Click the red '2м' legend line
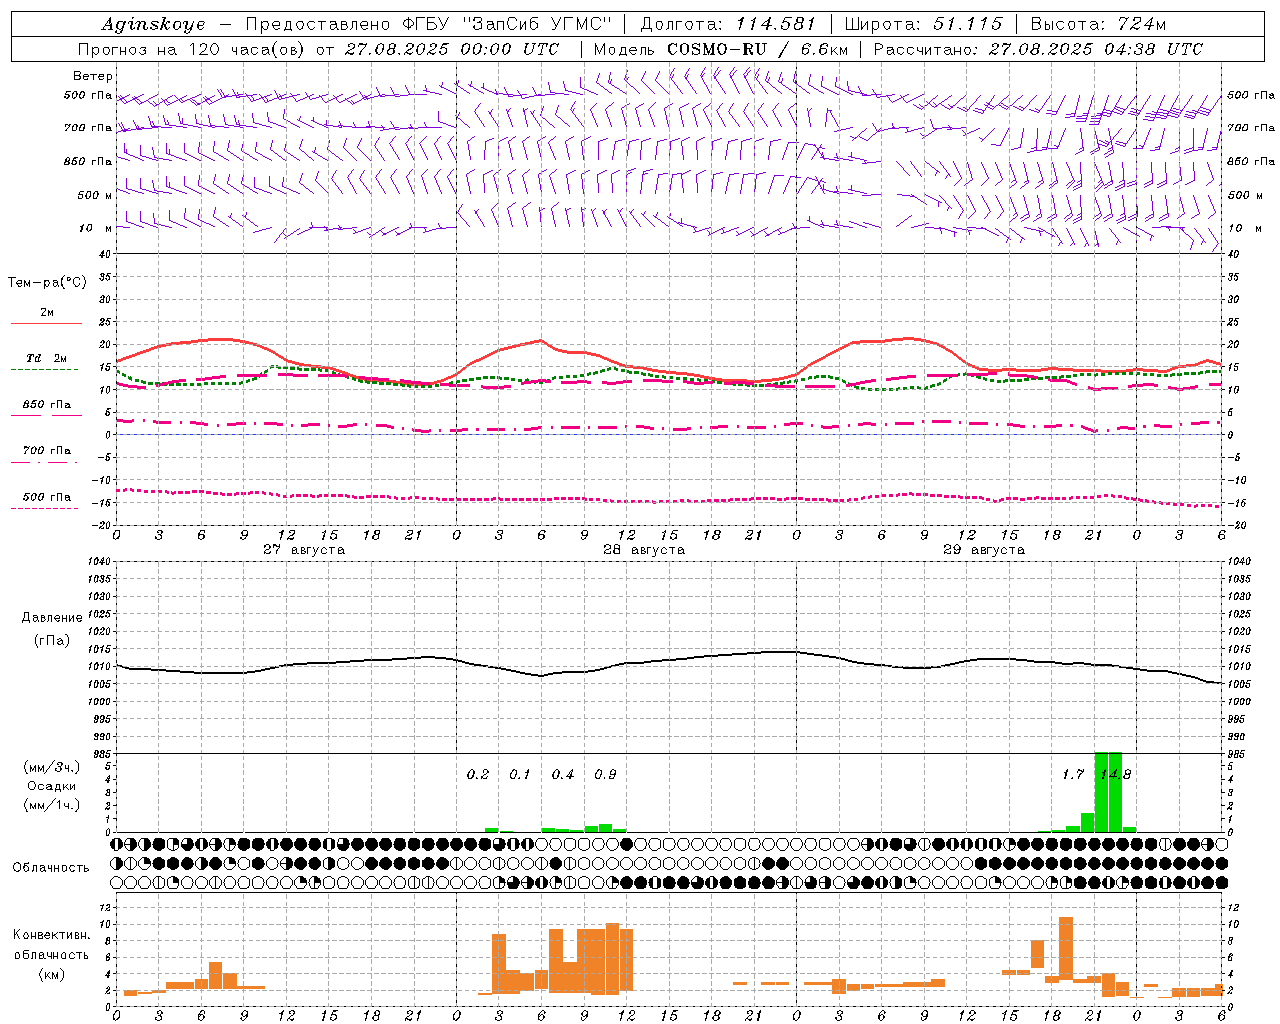This screenshot has height=1024, width=1280. pyautogui.click(x=46, y=323)
